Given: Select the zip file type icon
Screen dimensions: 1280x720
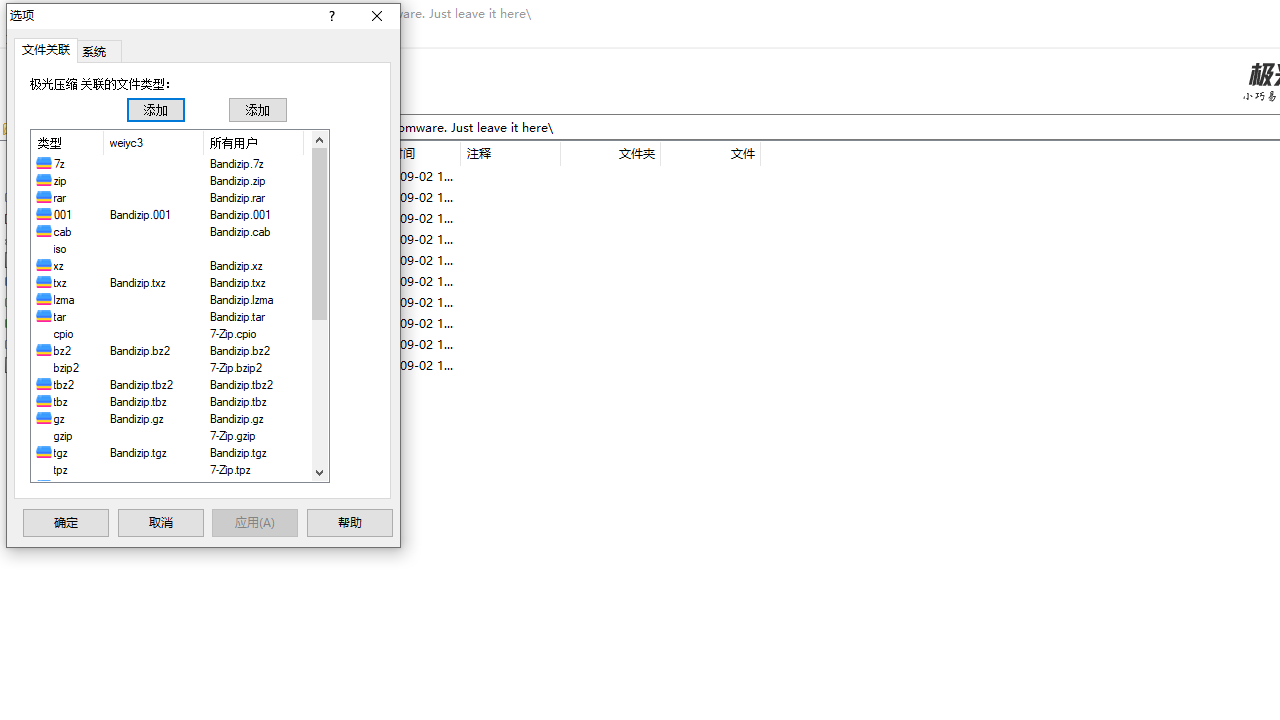Looking at the screenshot, I should 44,180.
